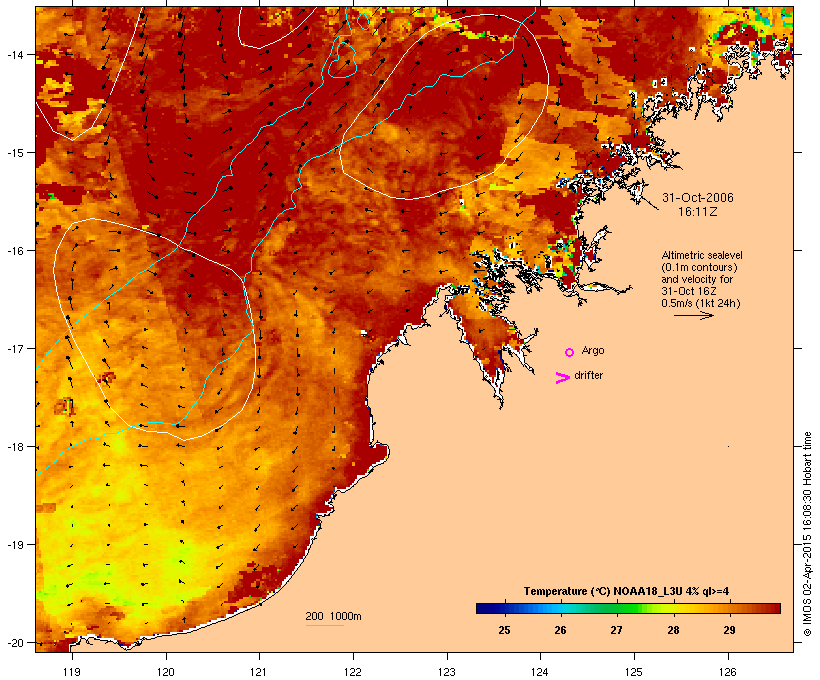Screen dimensions: 820x680
Task: Click the '31-Oct 16Z' caption line
Action: click(x=689, y=291)
